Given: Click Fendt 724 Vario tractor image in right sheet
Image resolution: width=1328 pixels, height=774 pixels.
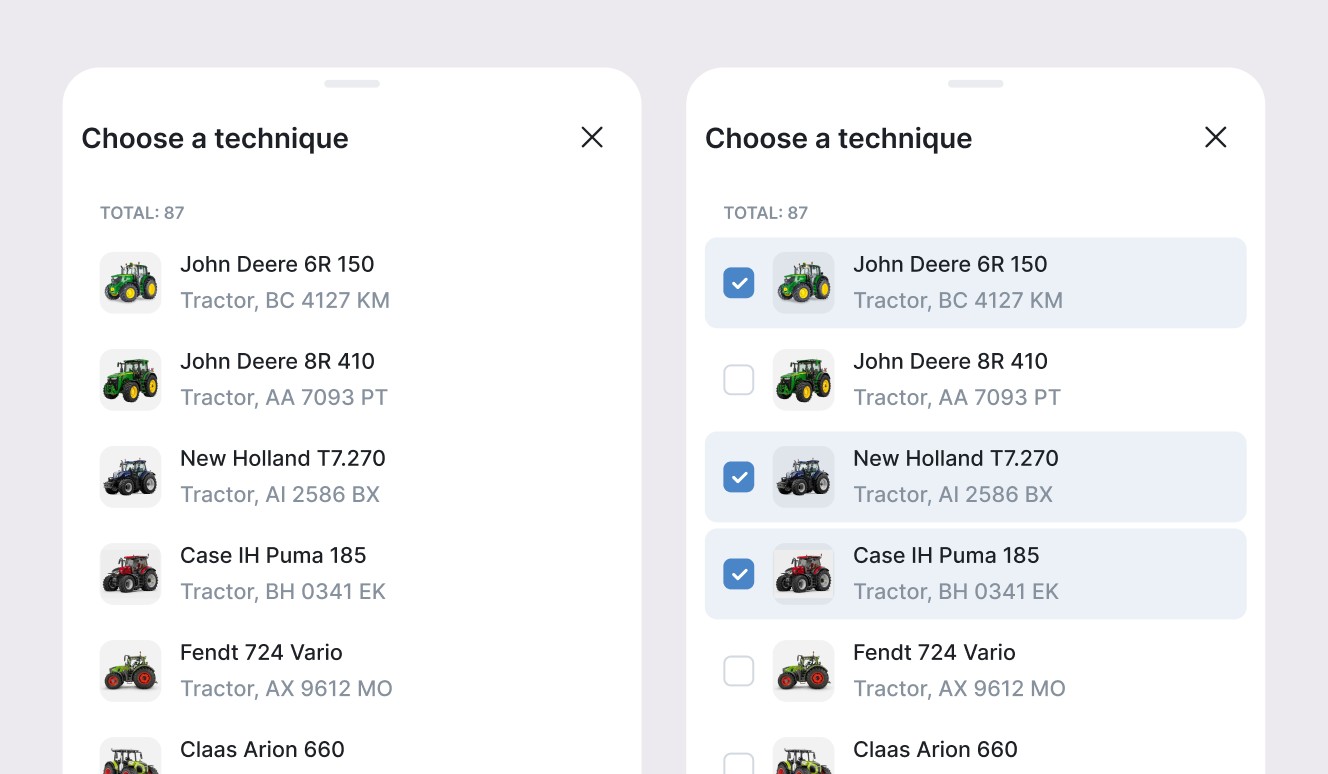Looking at the screenshot, I should pos(804,671).
